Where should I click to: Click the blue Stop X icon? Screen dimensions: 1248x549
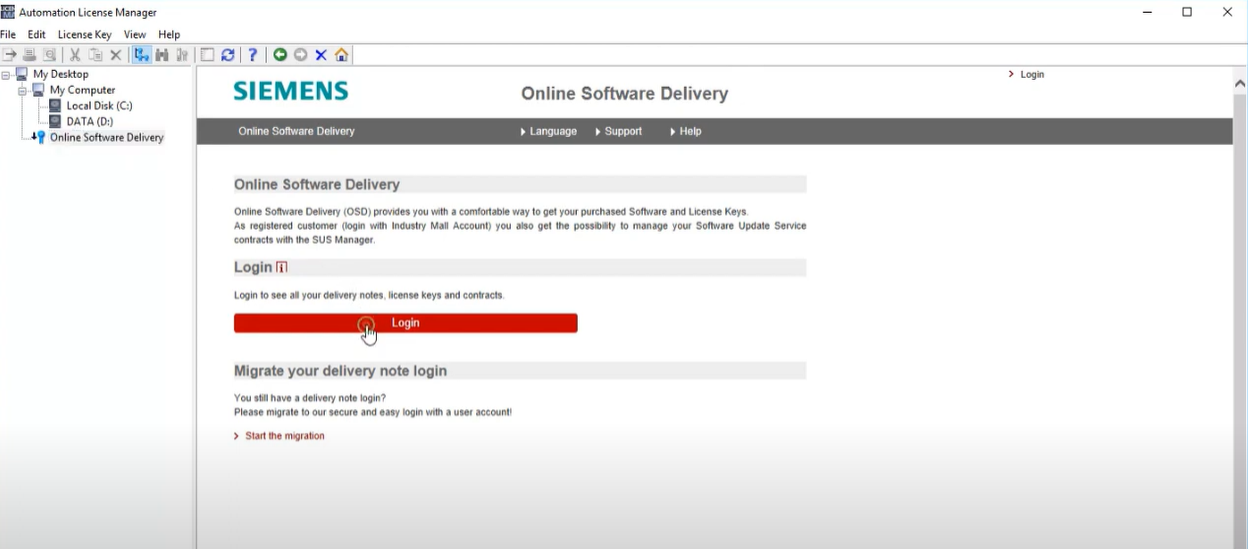click(x=321, y=55)
